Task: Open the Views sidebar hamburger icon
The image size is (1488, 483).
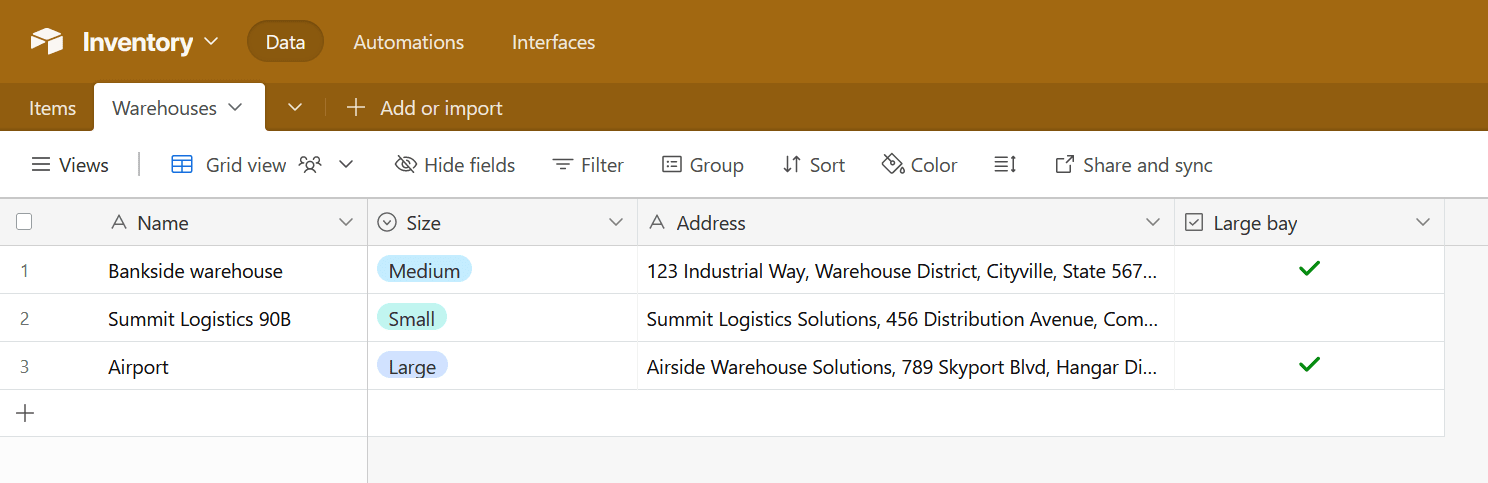Action: [x=41, y=165]
